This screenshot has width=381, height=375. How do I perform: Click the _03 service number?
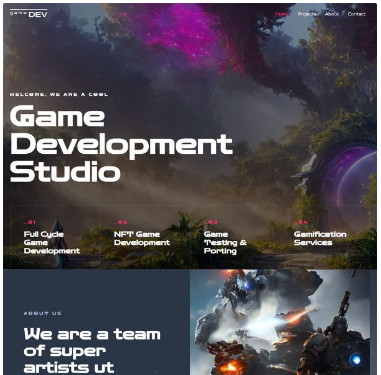click(211, 222)
